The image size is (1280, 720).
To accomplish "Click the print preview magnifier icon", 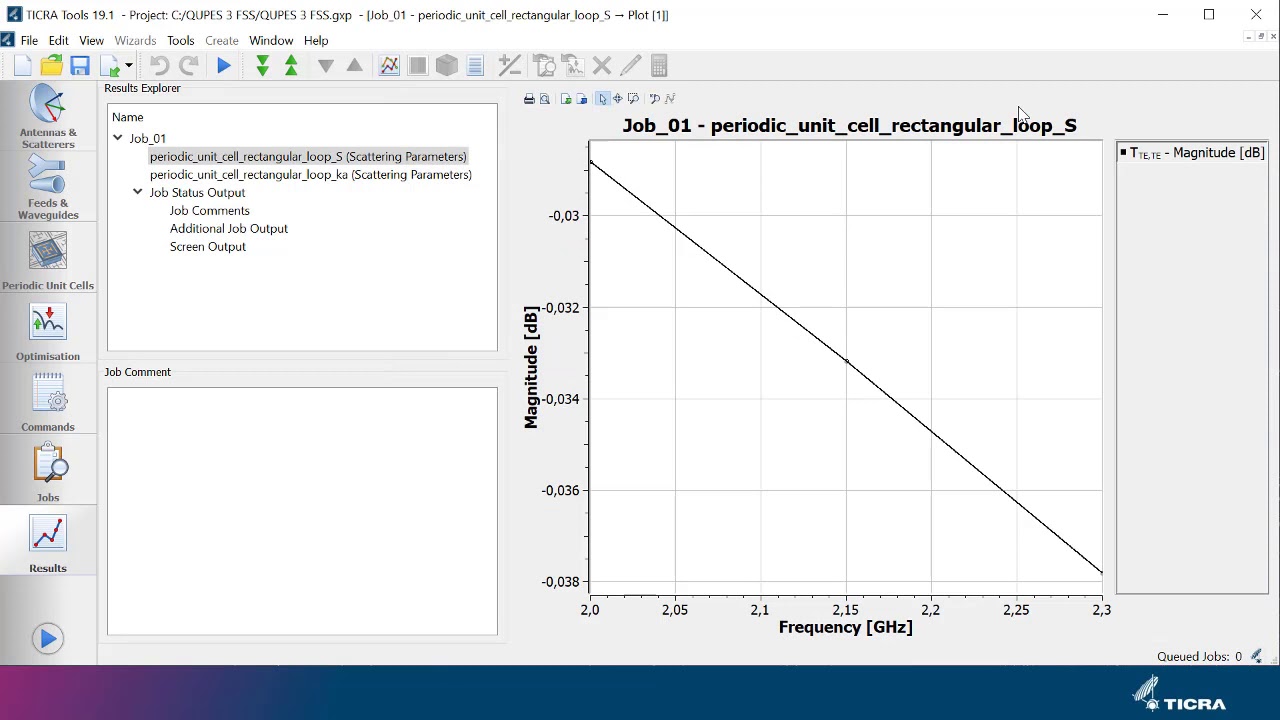I will (x=544, y=99).
